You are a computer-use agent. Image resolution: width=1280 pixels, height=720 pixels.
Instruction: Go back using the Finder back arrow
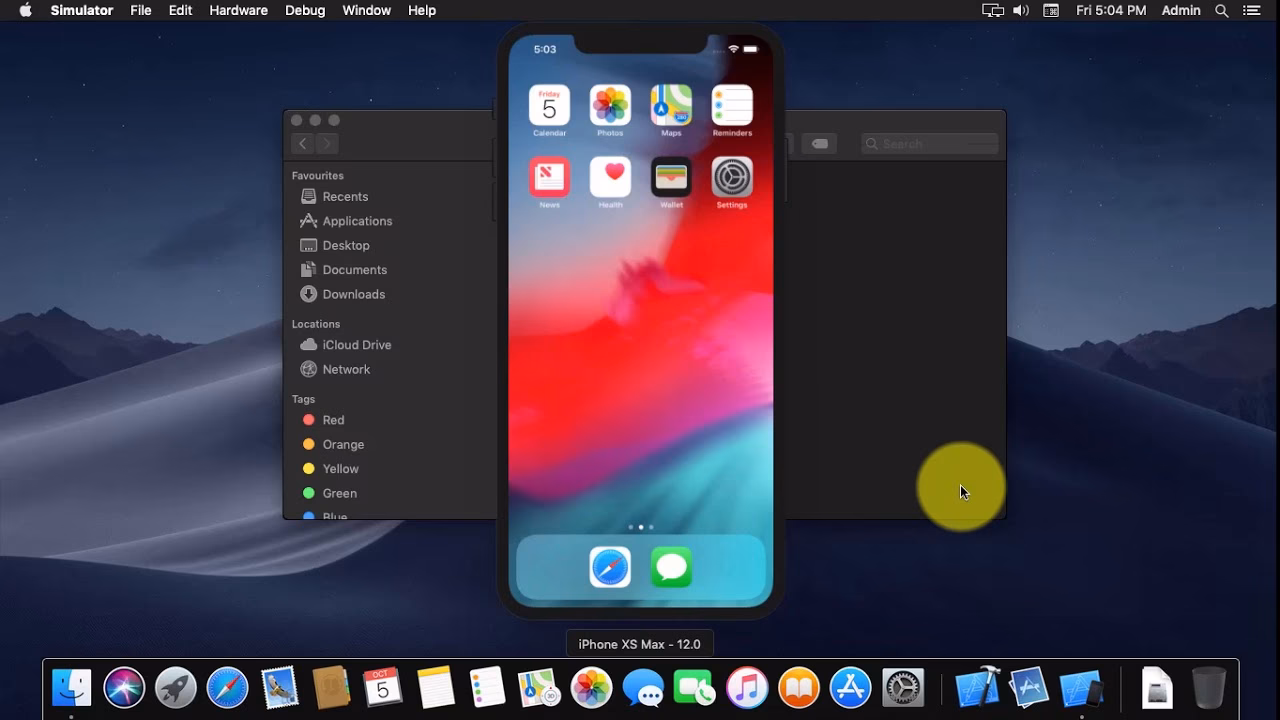point(302,143)
